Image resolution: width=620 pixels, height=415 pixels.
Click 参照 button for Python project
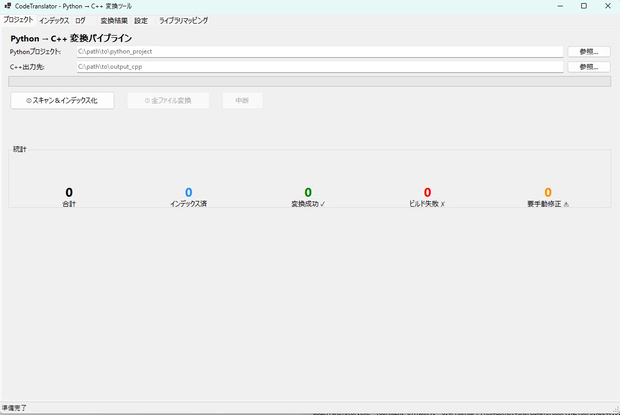pos(589,51)
